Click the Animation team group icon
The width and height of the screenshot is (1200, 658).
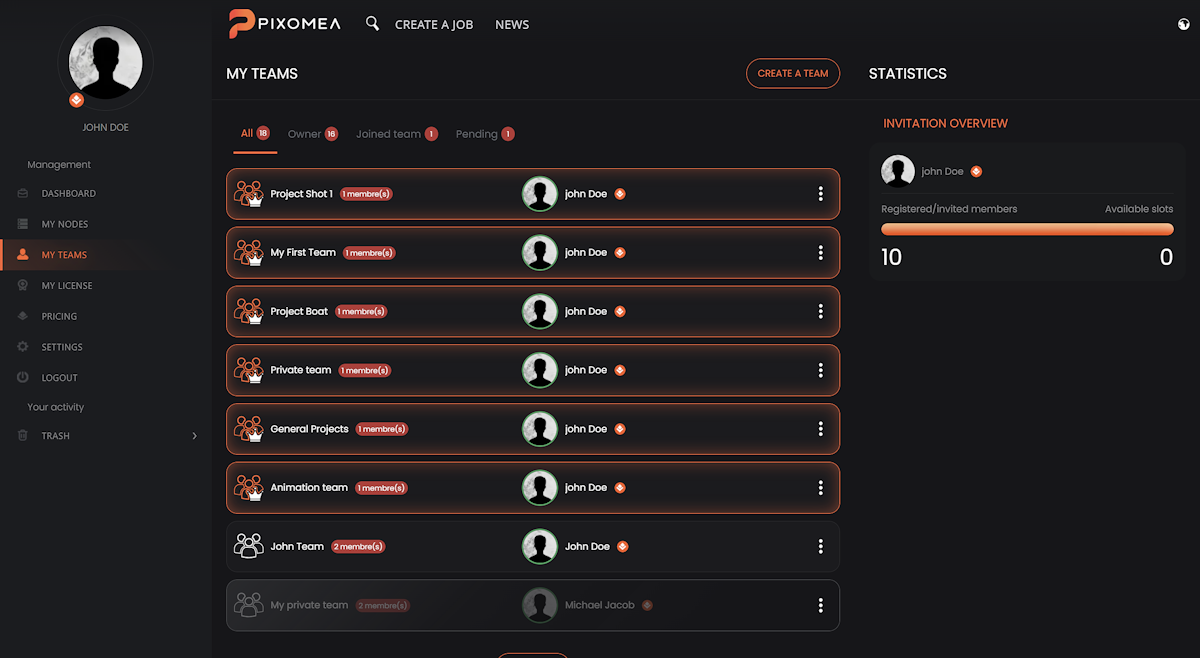pos(248,488)
